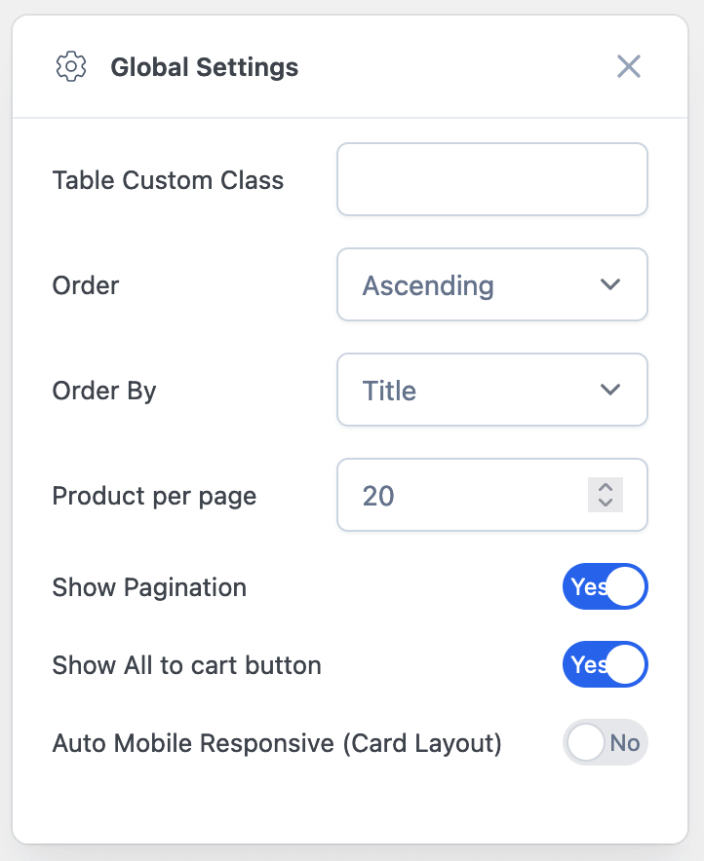
Task: Decrease Product per page with the down arrow
Action: click(605, 502)
